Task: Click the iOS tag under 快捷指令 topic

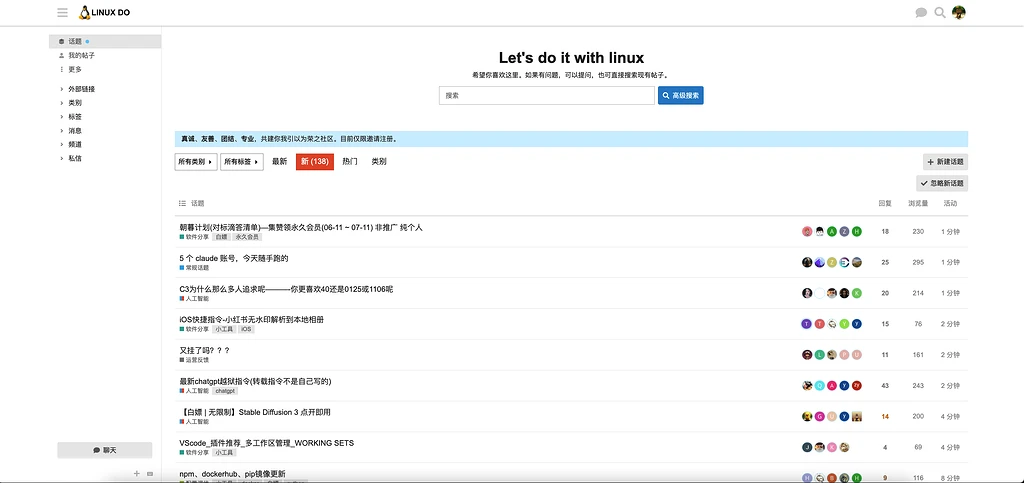Action: click(x=246, y=329)
